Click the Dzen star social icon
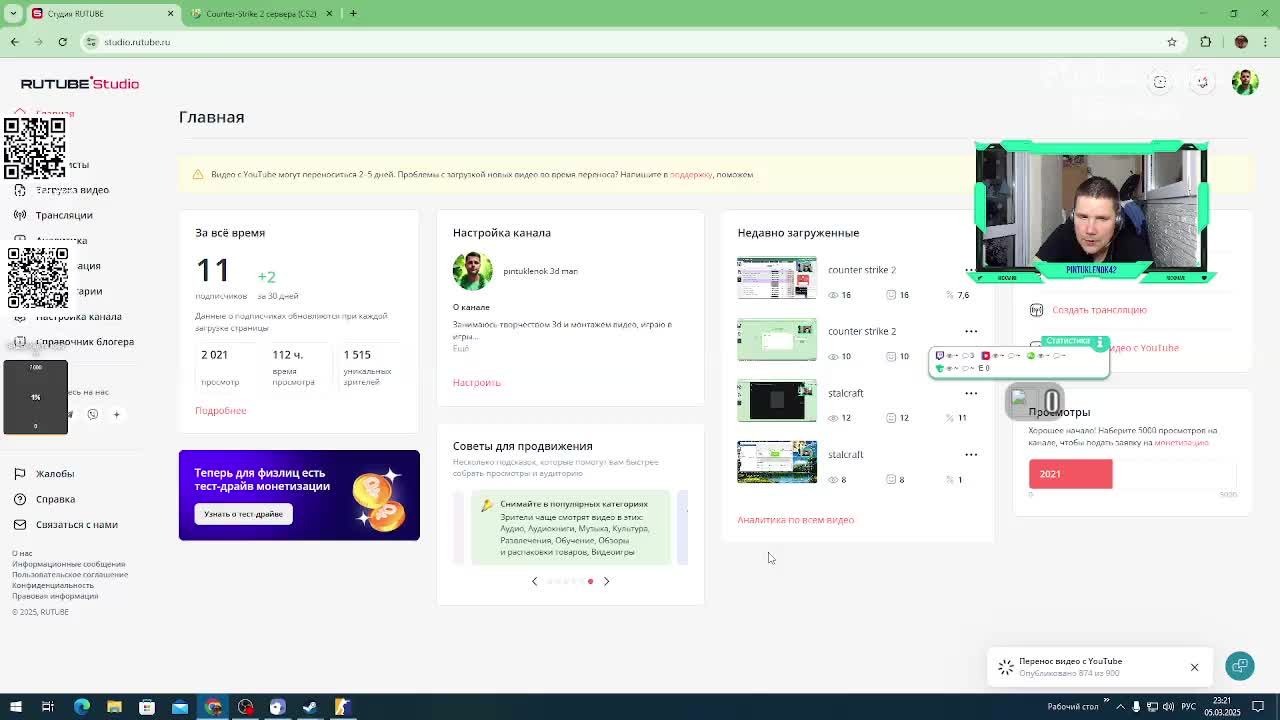Screen dimensions: 1280x720 (x=116, y=414)
